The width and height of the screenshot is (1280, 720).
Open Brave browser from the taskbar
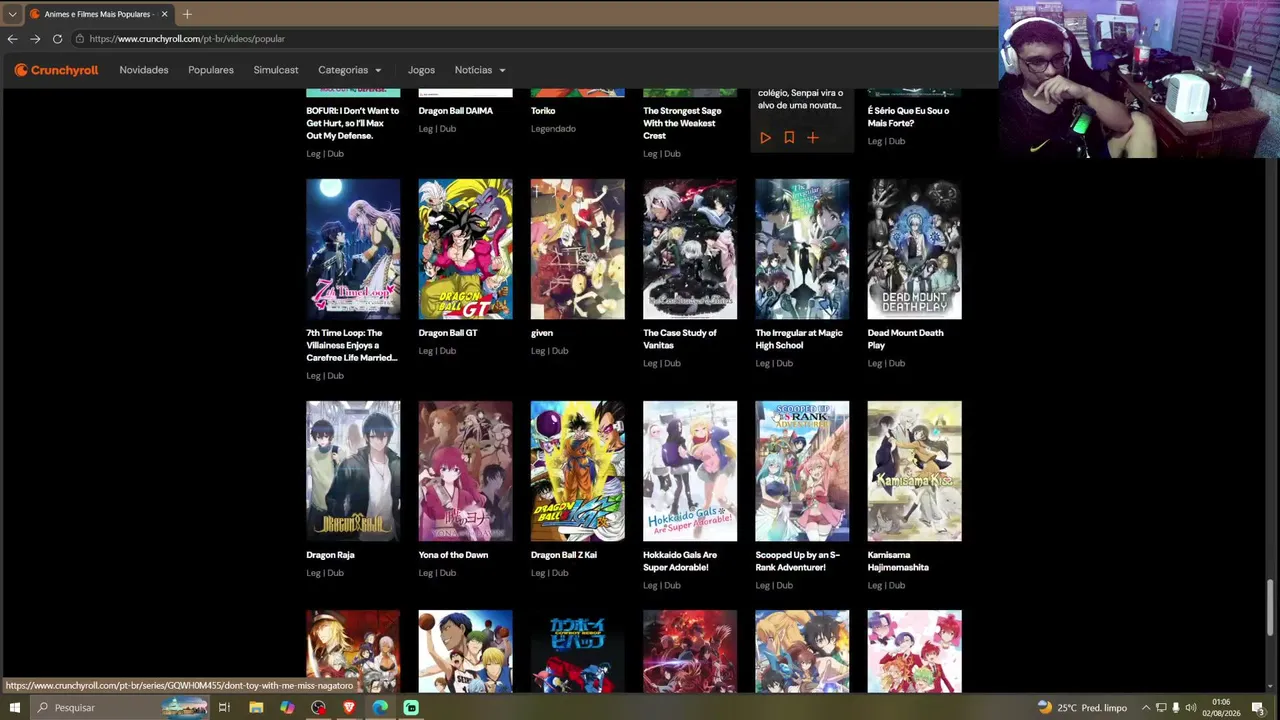[x=349, y=707]
